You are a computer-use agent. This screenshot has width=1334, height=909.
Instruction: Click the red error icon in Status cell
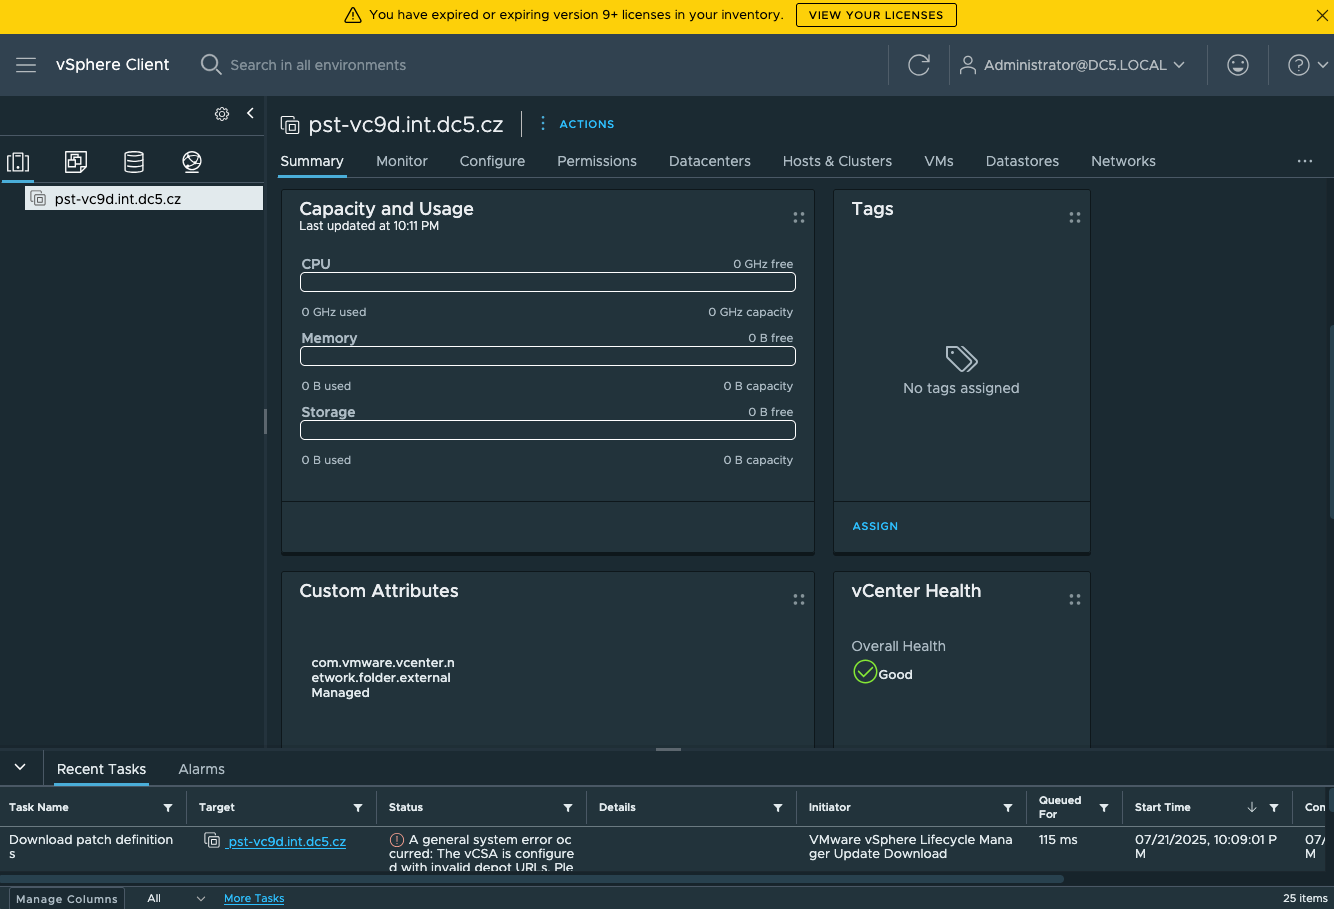(397, 840)
